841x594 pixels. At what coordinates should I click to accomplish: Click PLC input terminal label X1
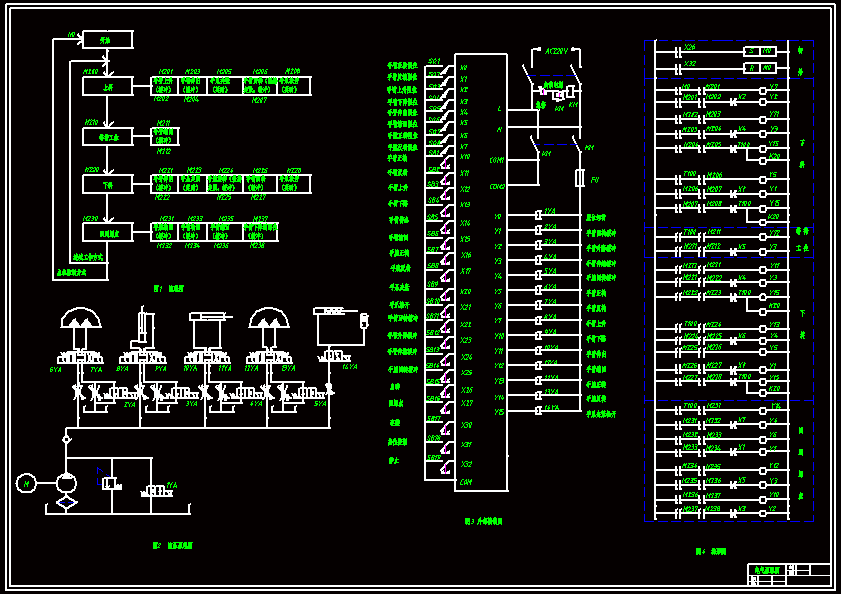(x=463, y=79)
